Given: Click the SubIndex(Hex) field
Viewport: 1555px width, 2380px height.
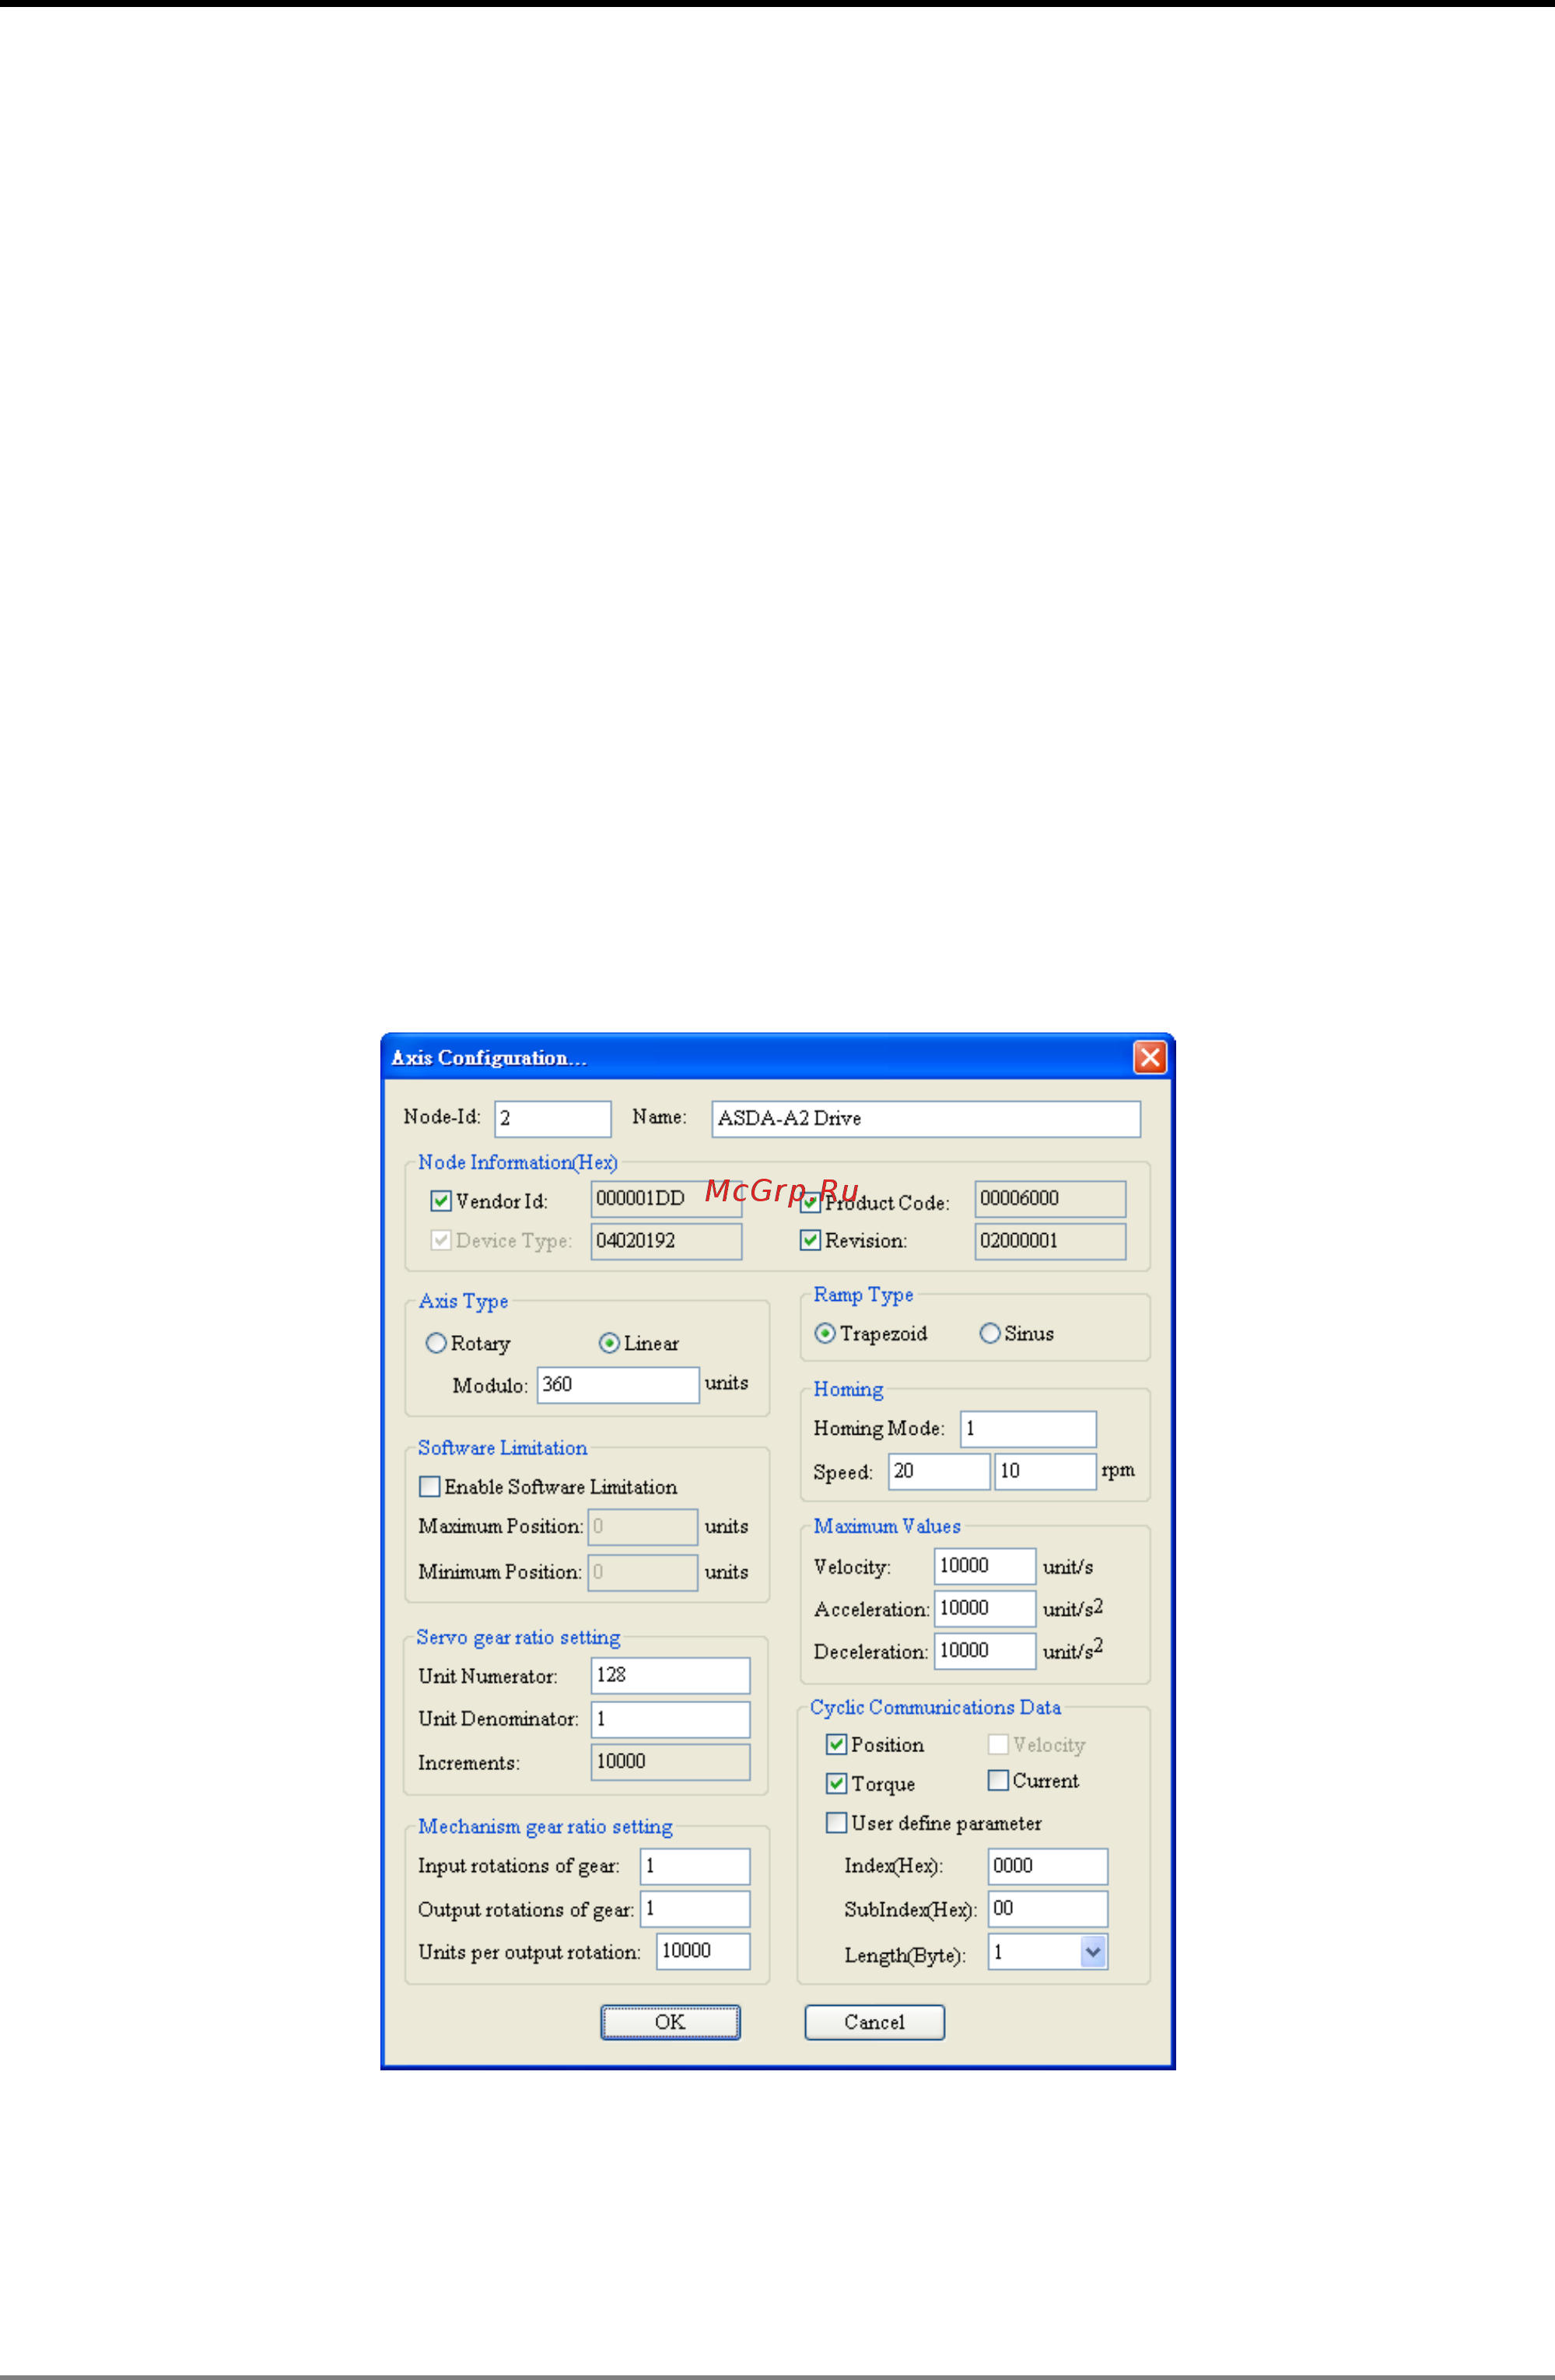Looking at the screenshot, I should [1048, 1909].
